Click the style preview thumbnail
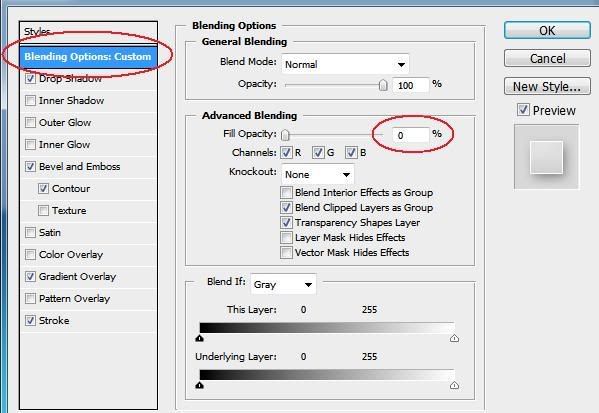 (x=546, y=157)
